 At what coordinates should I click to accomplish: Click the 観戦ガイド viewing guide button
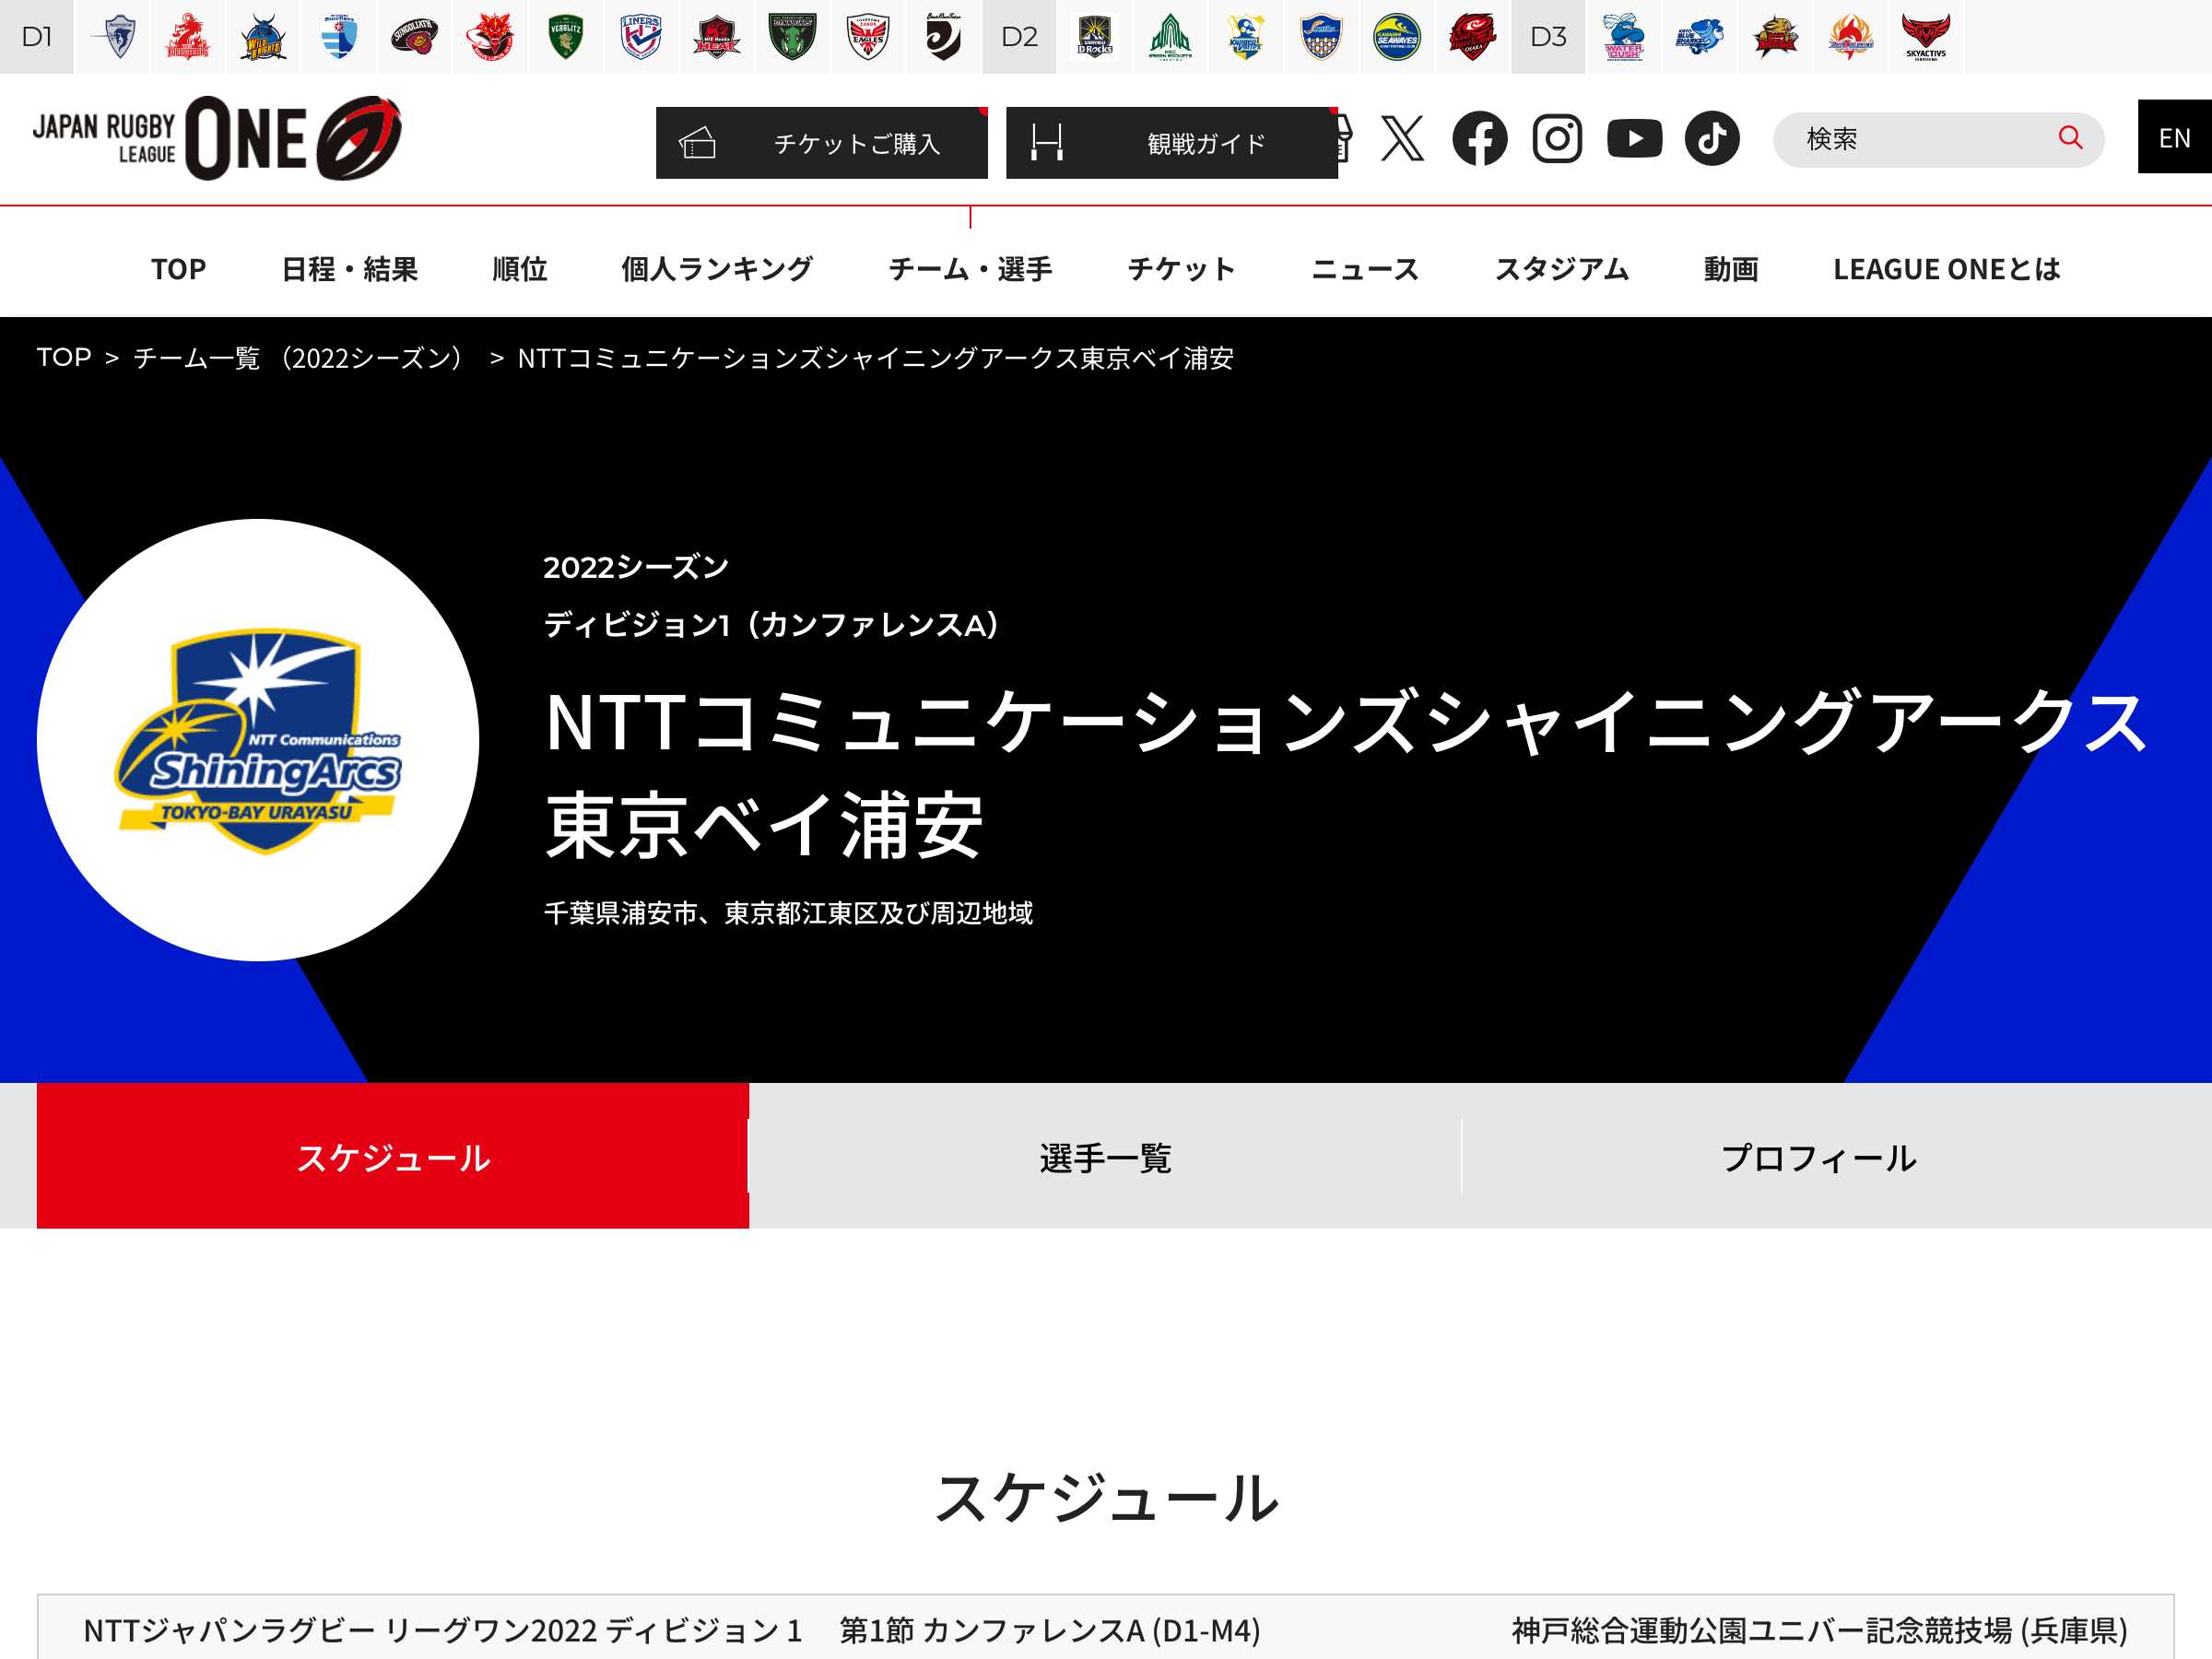1172,143
